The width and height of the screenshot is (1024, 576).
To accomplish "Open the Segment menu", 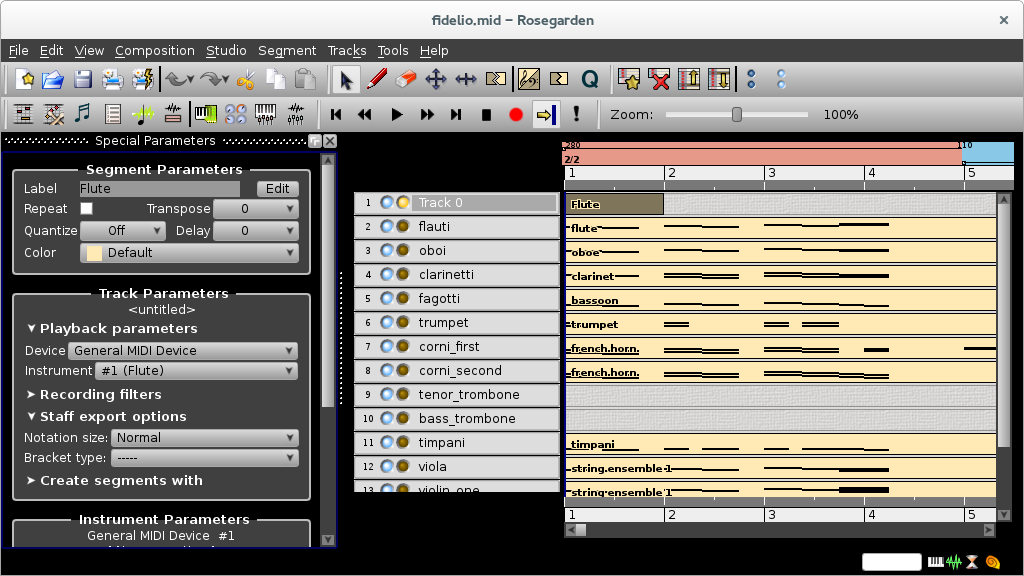I will coord(287,50).
